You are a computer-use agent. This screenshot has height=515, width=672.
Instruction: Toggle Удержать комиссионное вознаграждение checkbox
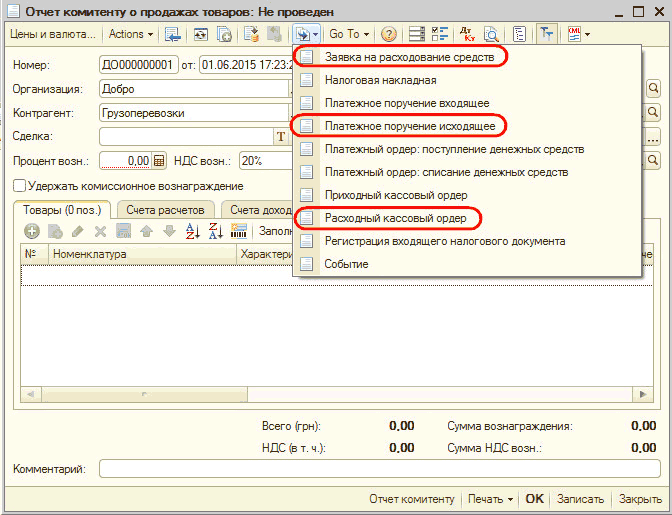click(20, 186)
